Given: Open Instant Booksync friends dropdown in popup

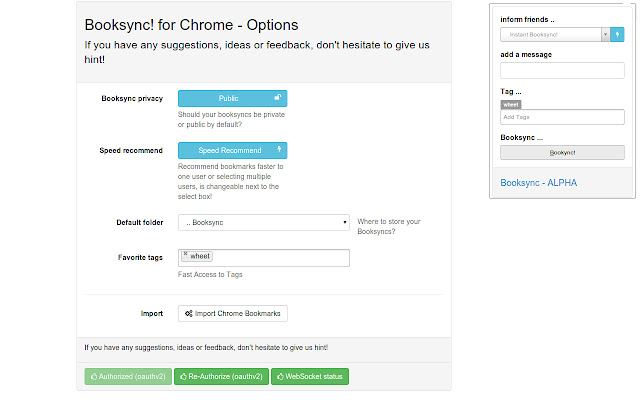Looking at the screenshot, I should (555, 35).
